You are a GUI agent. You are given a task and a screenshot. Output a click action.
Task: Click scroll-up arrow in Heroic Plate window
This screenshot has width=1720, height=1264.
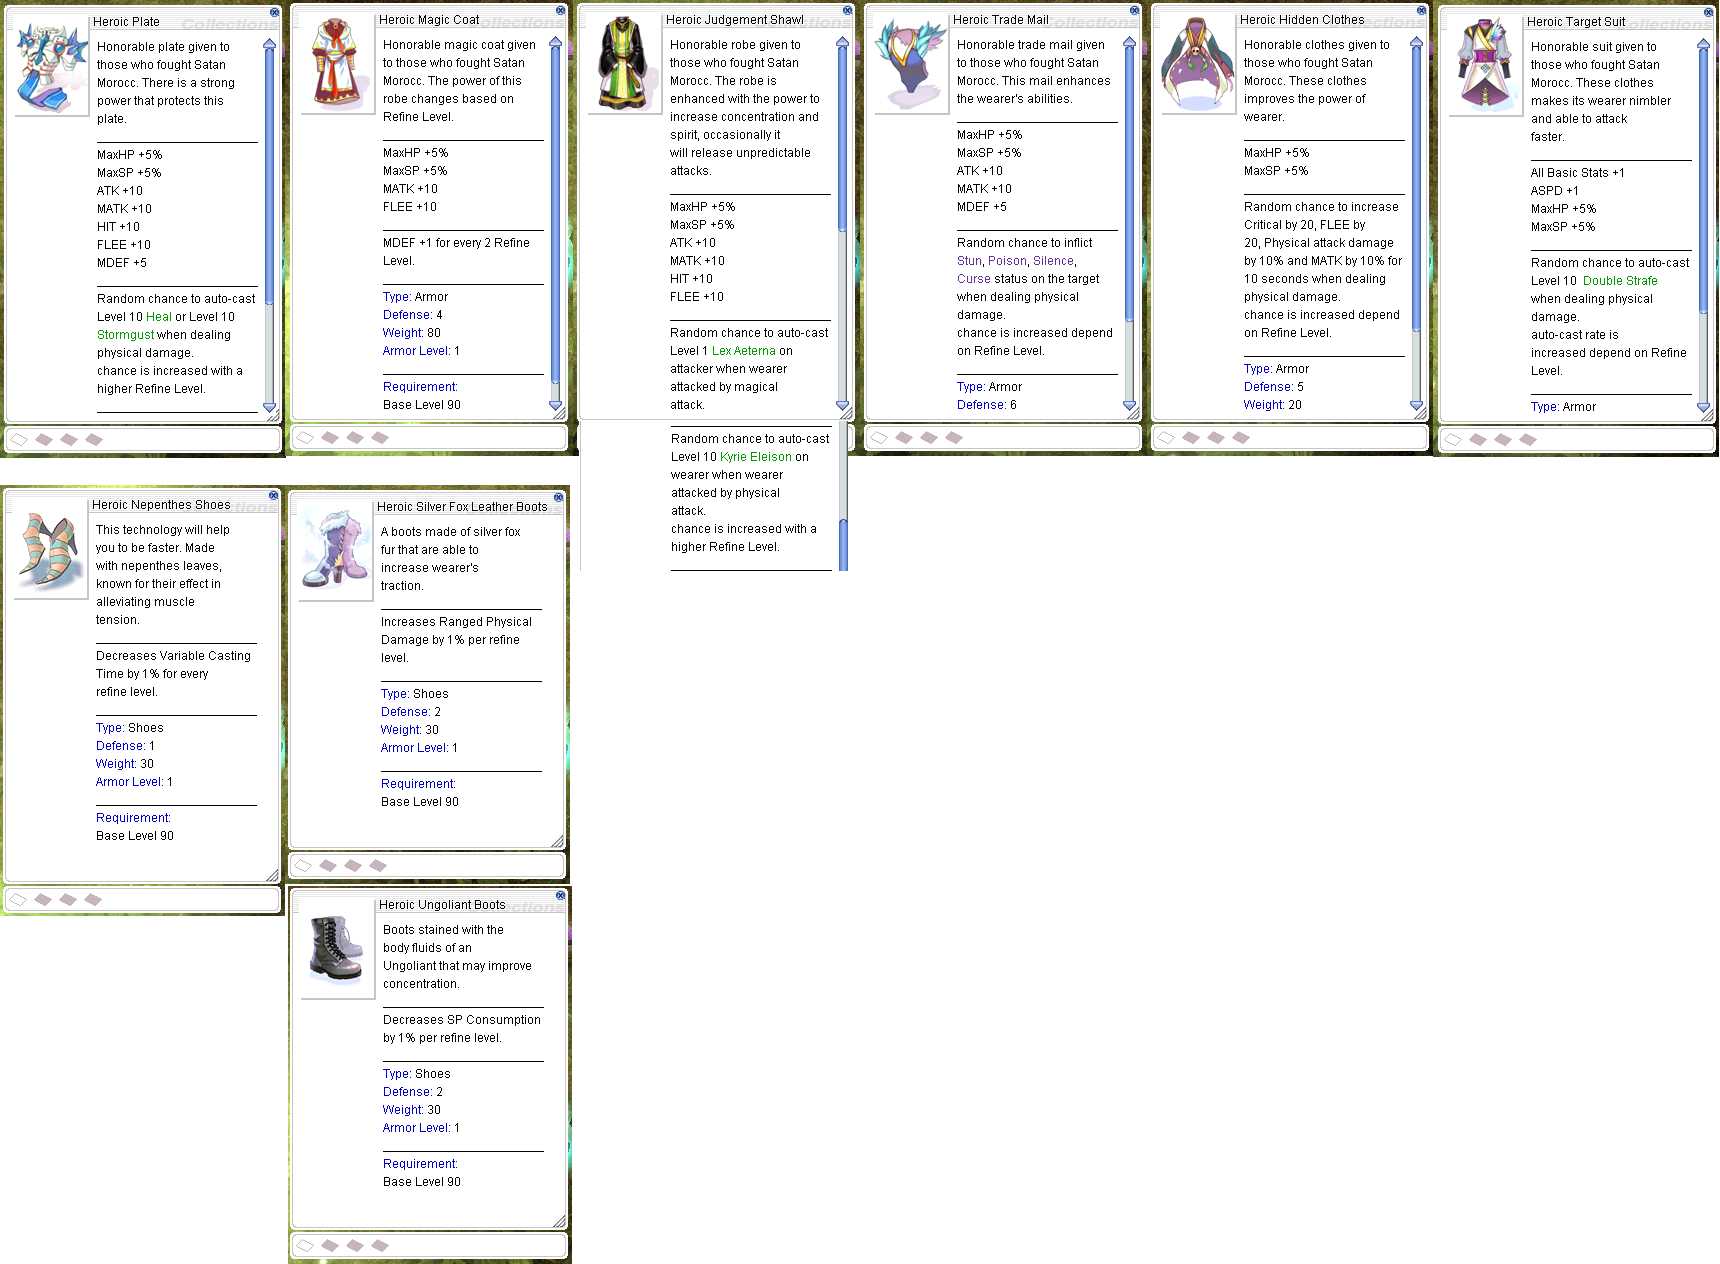coord(269,44)
